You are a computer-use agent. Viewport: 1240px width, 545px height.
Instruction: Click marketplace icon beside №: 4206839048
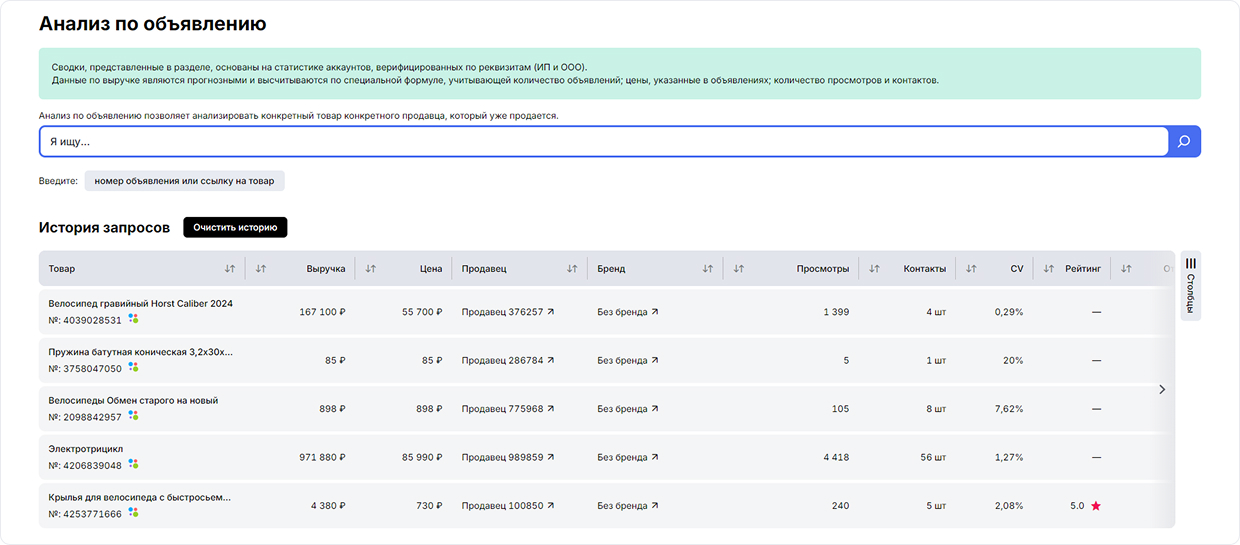[x=133, y=465]
